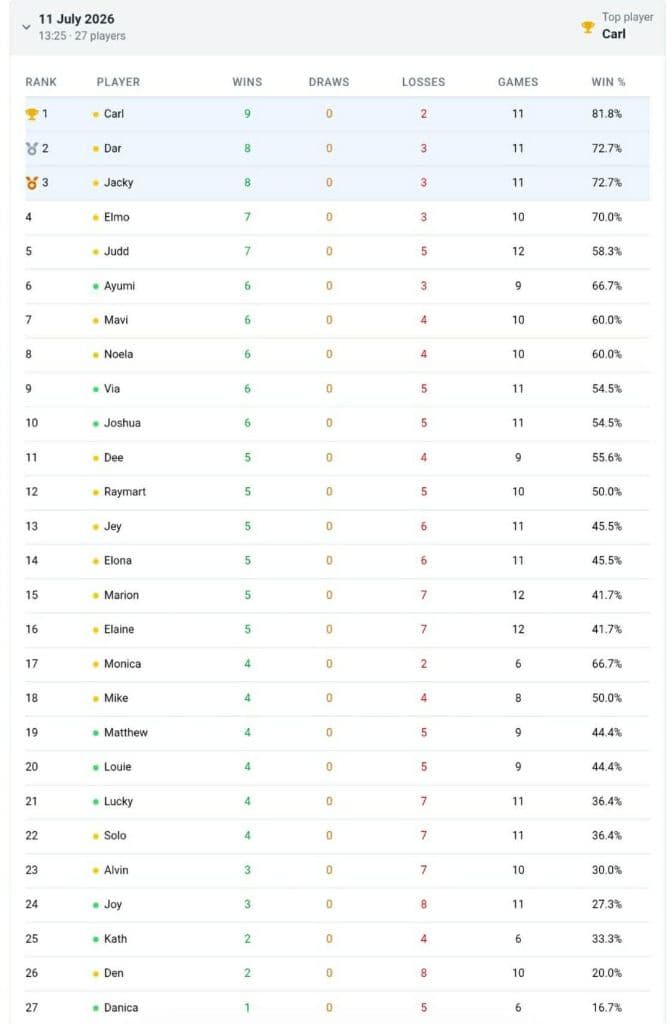Image resolution: width=671 pixels, height=1024 pixels.
Task: Select player name Monica
Action: (122, 664)
